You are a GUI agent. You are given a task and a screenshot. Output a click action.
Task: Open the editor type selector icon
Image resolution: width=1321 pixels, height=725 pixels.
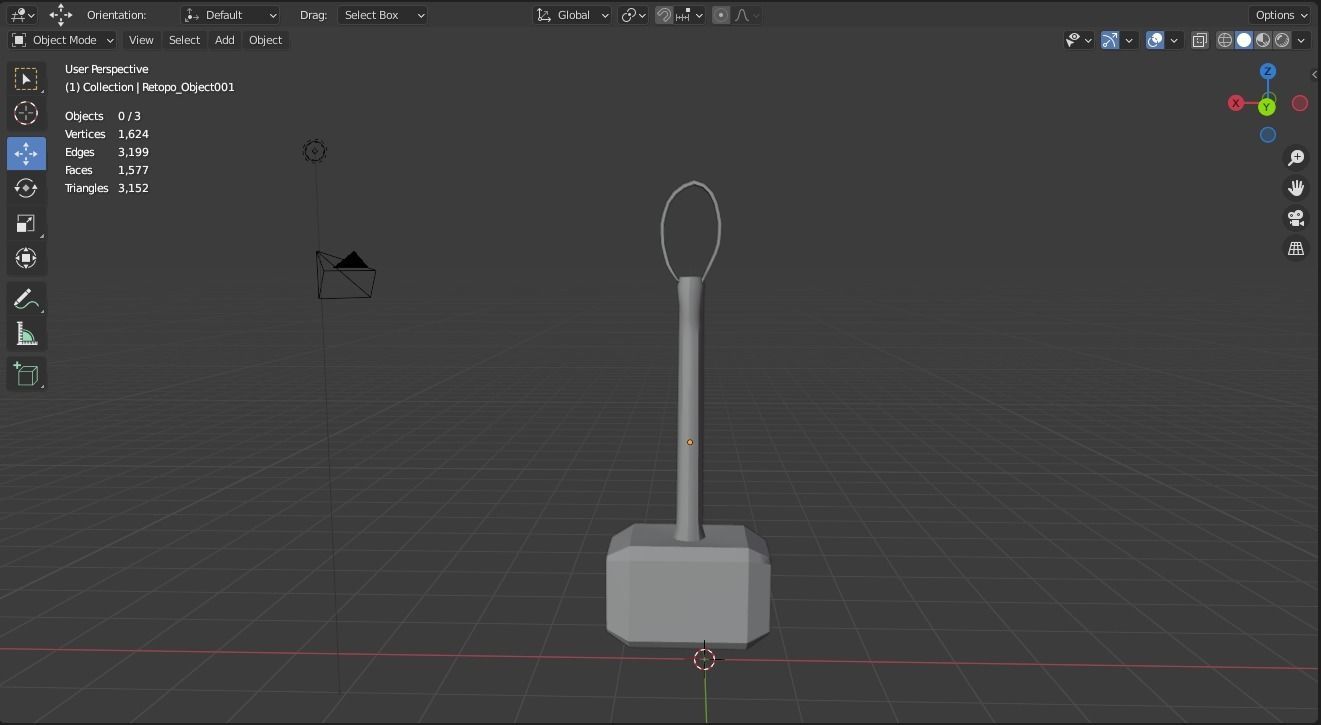[x=21, y=15]
